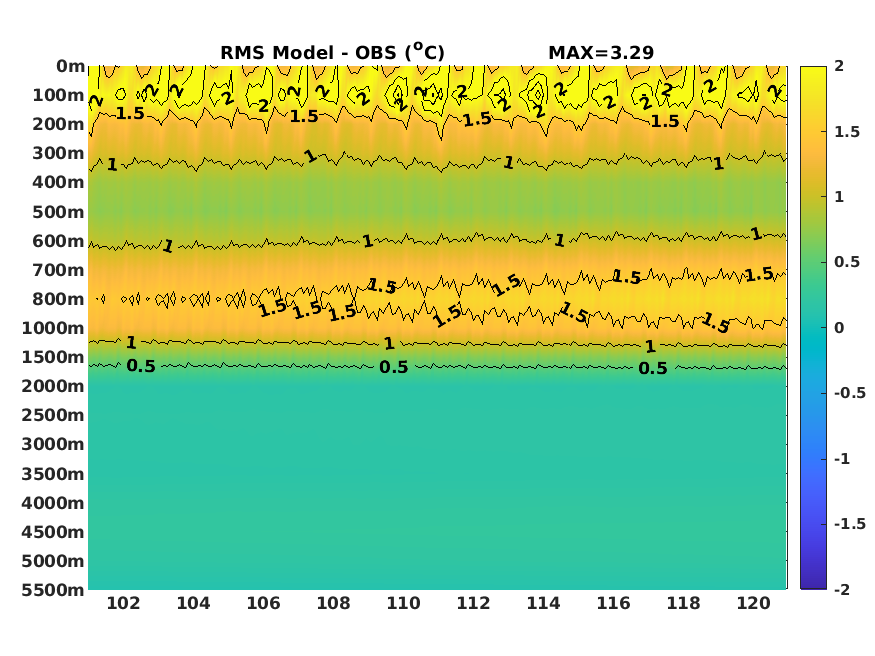Click the "5000m" depth axis label
This screenshot has width=875, height=656.
pyautogui.click(x=53, y=561)
